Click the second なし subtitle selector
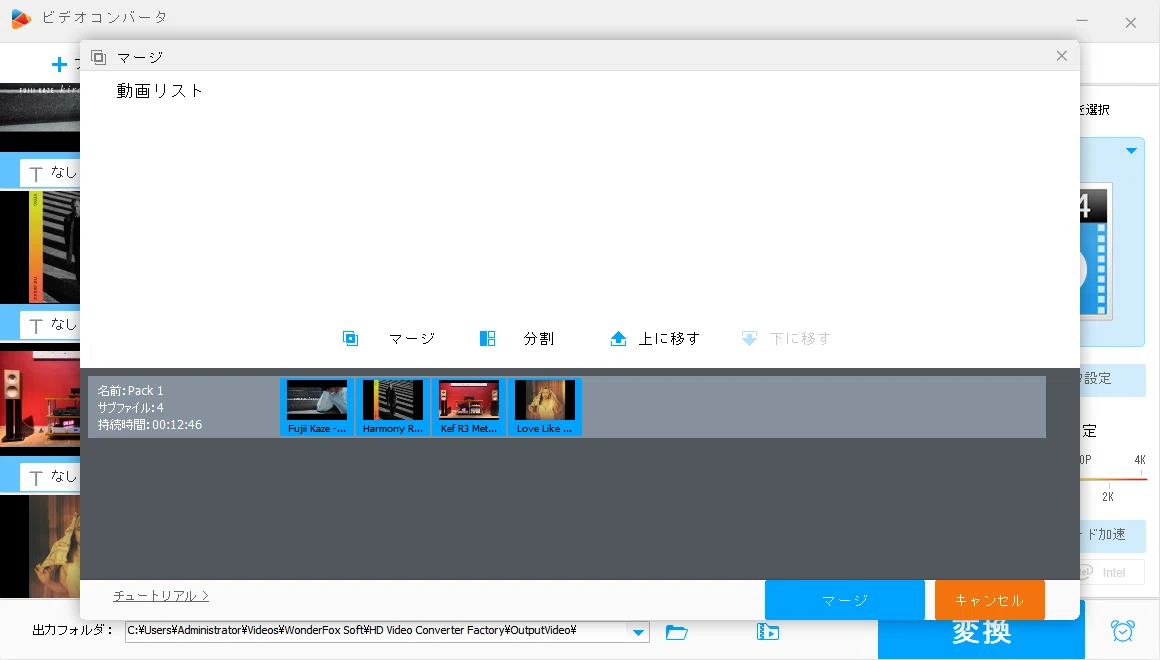 (x=50, y=325)
